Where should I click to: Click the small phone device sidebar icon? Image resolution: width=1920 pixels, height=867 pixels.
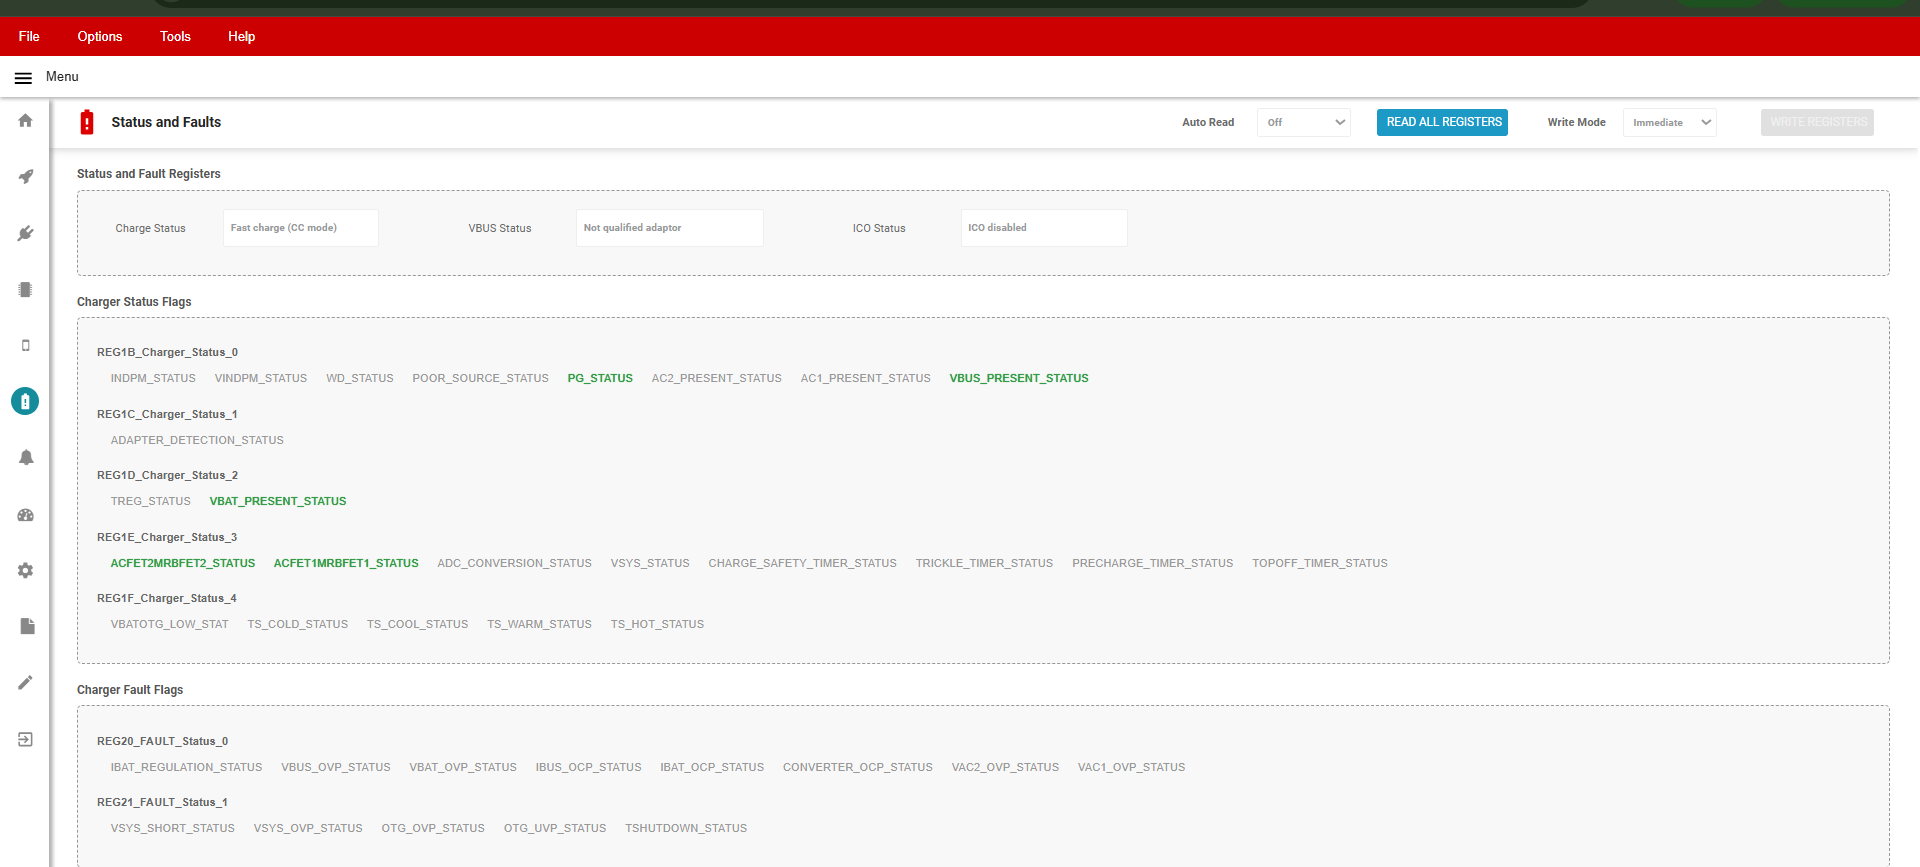click(26, 345)
